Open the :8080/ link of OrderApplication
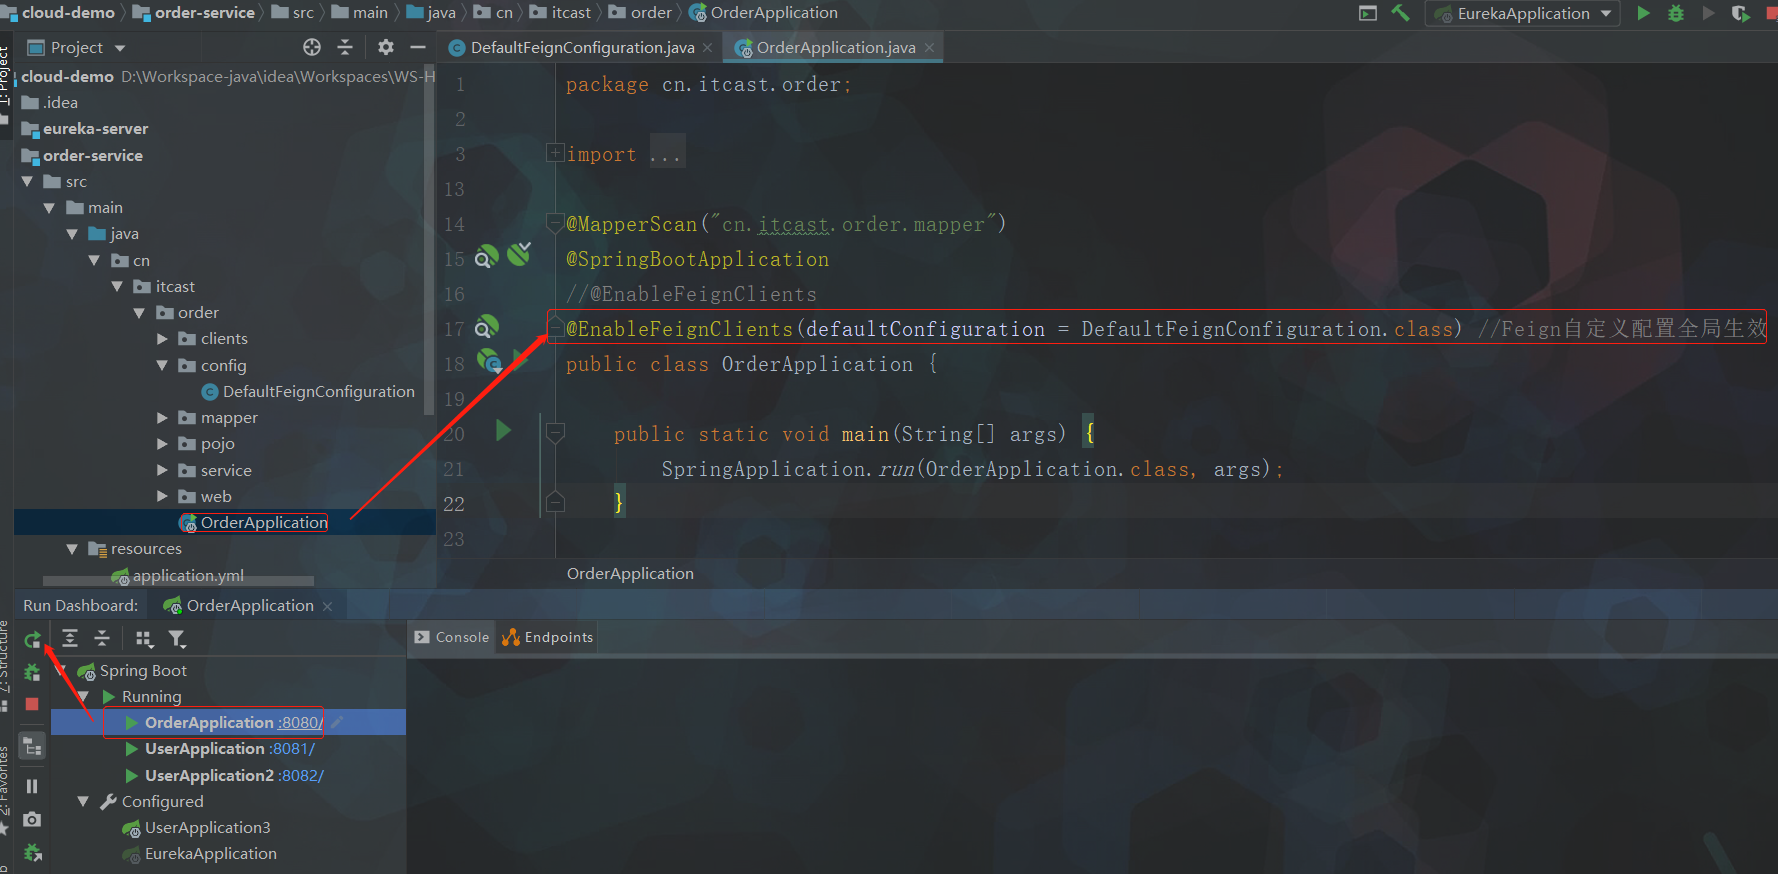Screen dimensions: 1778x874 [x=301, y=722]
